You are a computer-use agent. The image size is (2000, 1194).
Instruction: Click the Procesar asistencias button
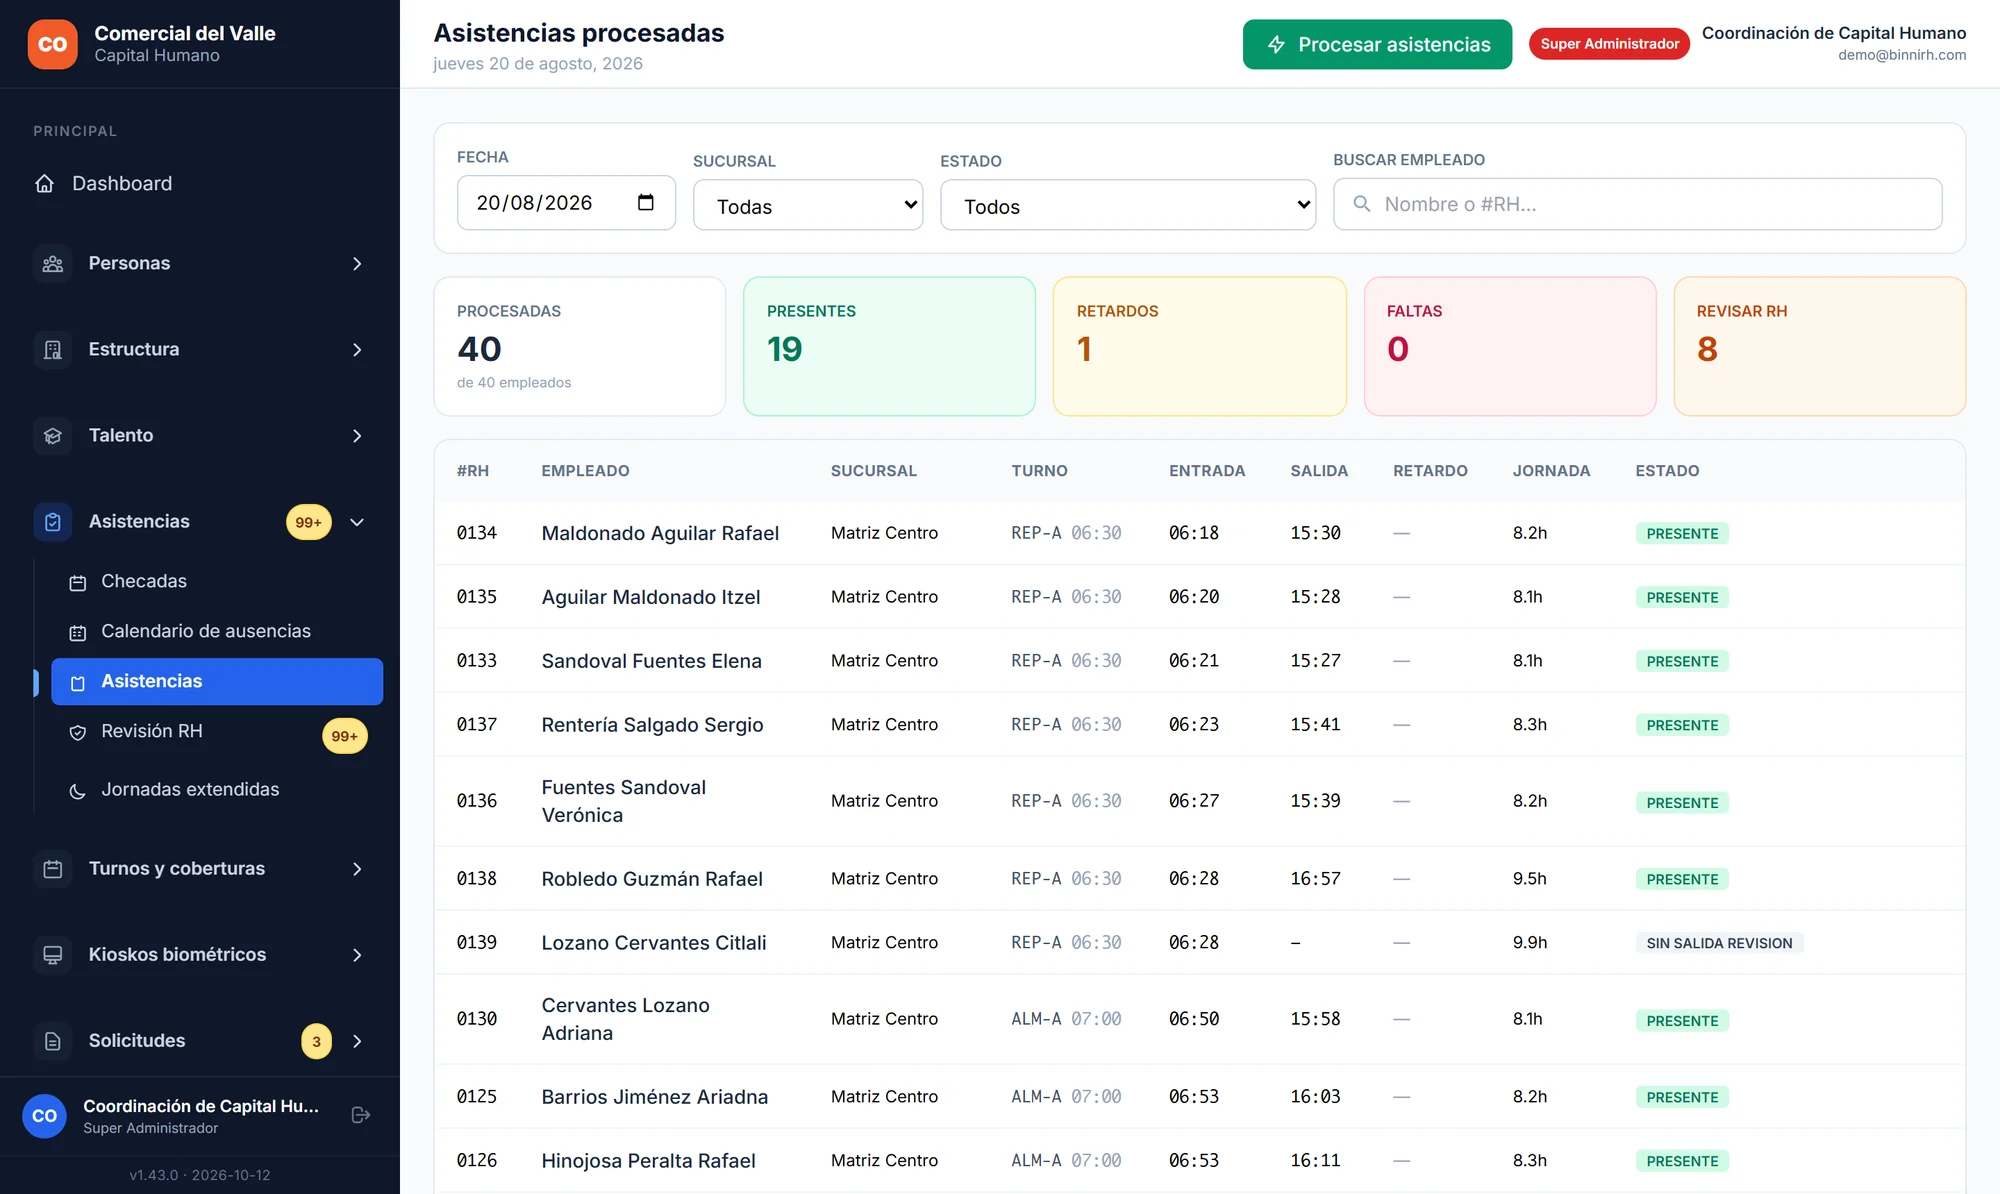tap(1377, 45)
